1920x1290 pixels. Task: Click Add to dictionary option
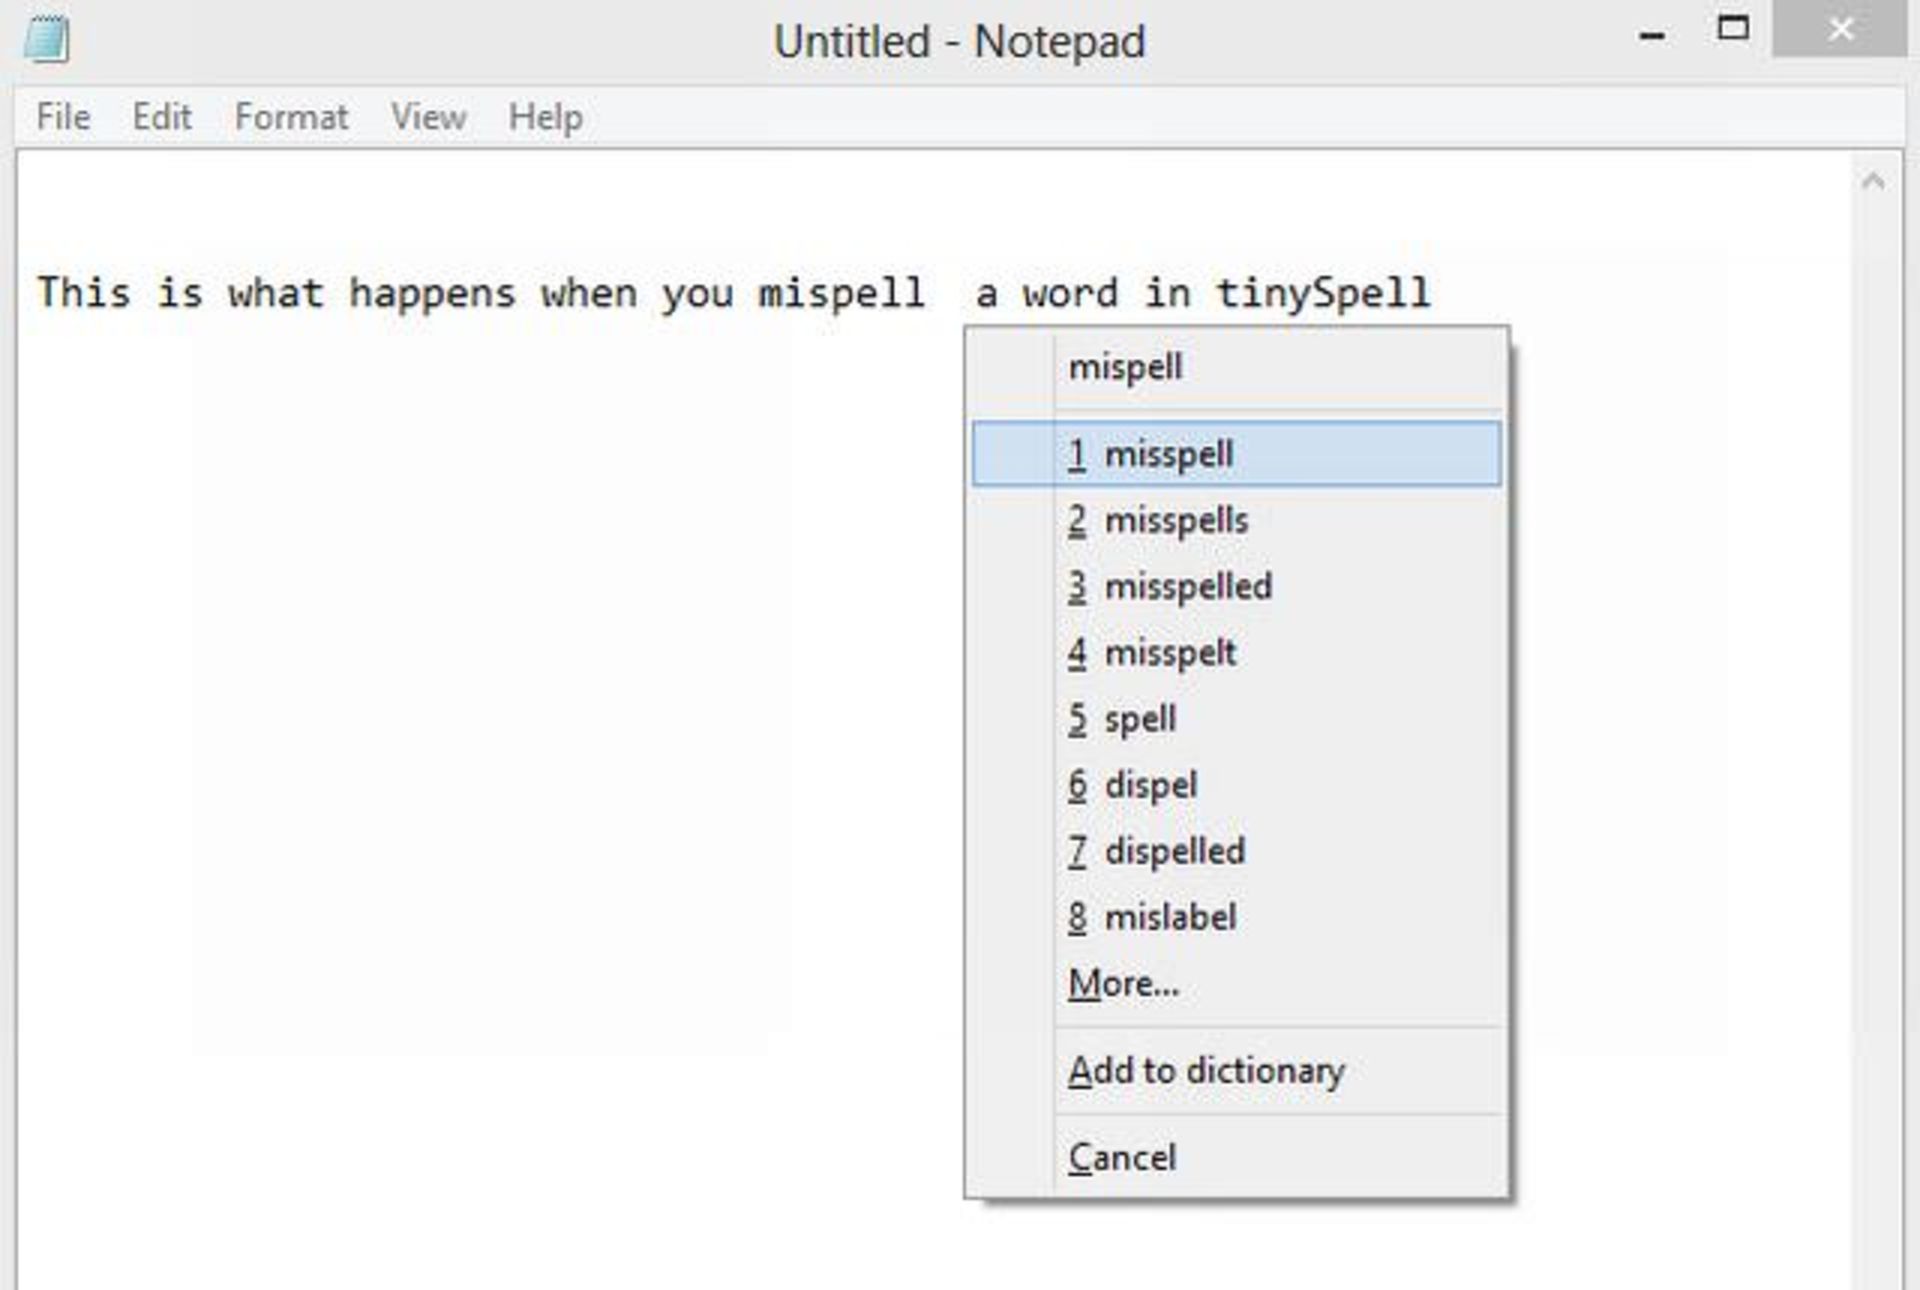[x=1206, y=1071]
